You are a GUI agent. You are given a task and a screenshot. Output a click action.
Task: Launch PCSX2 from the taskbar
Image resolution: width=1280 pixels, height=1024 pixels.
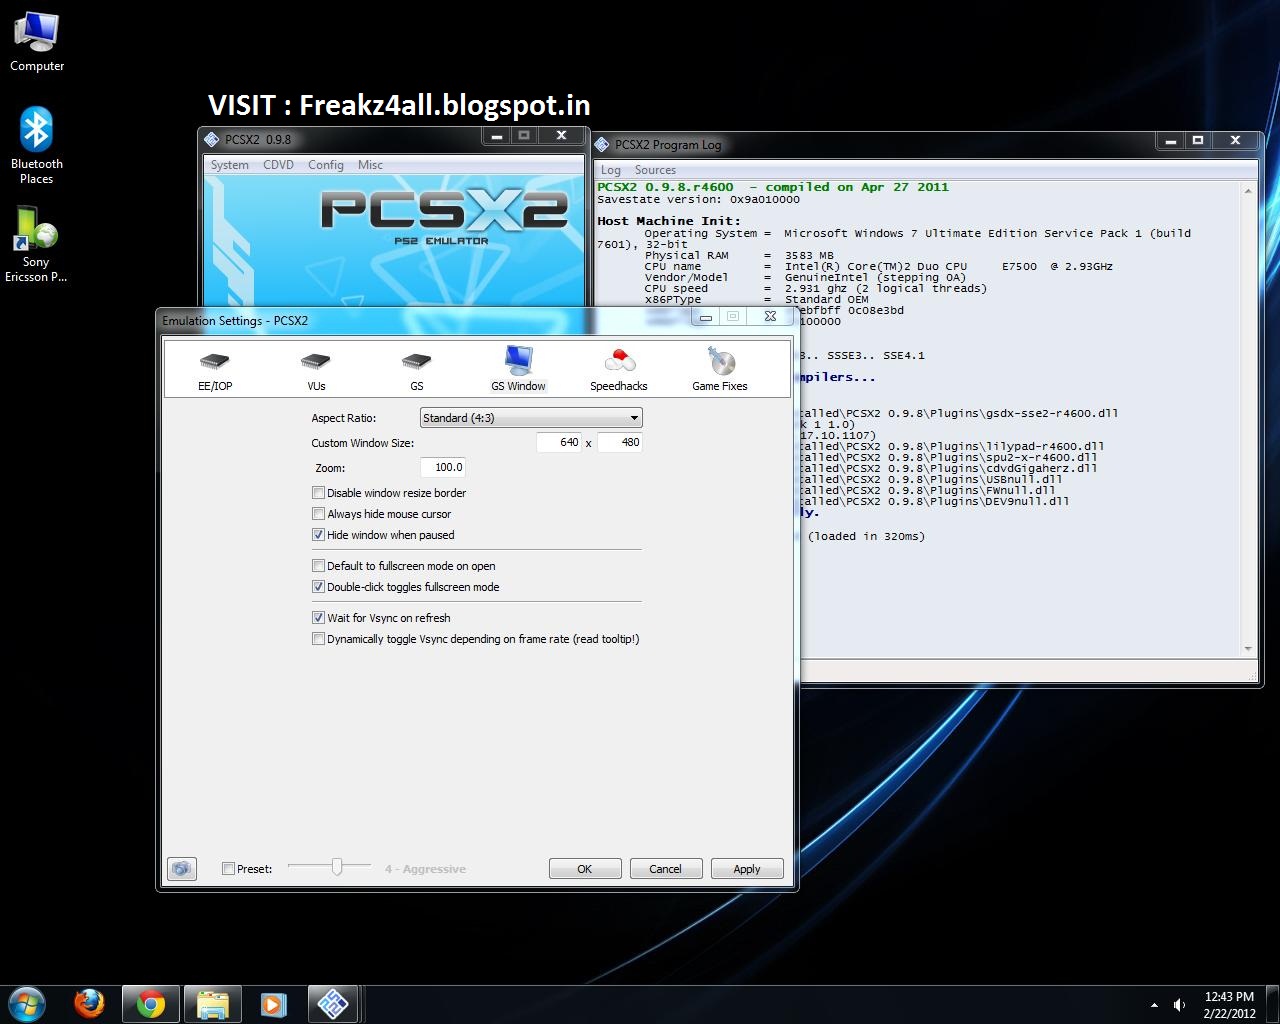[x=334, y=1003]
